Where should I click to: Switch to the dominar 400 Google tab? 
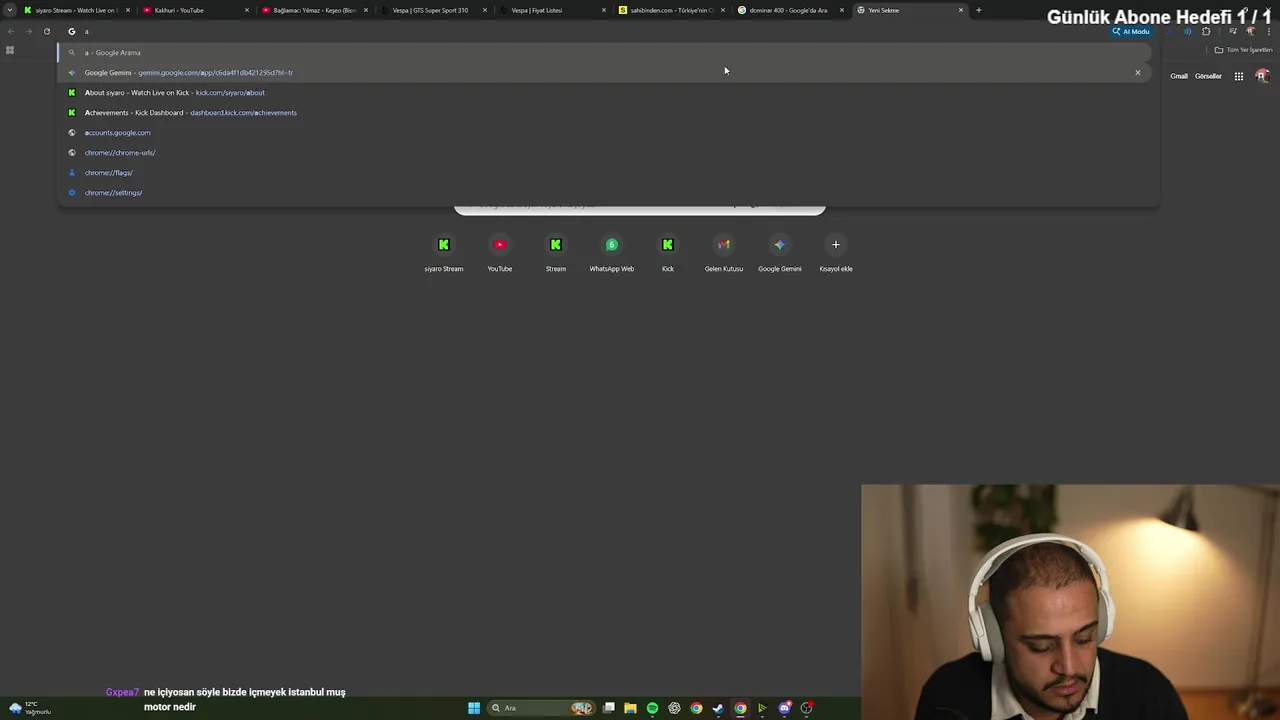tap(790, 10)
